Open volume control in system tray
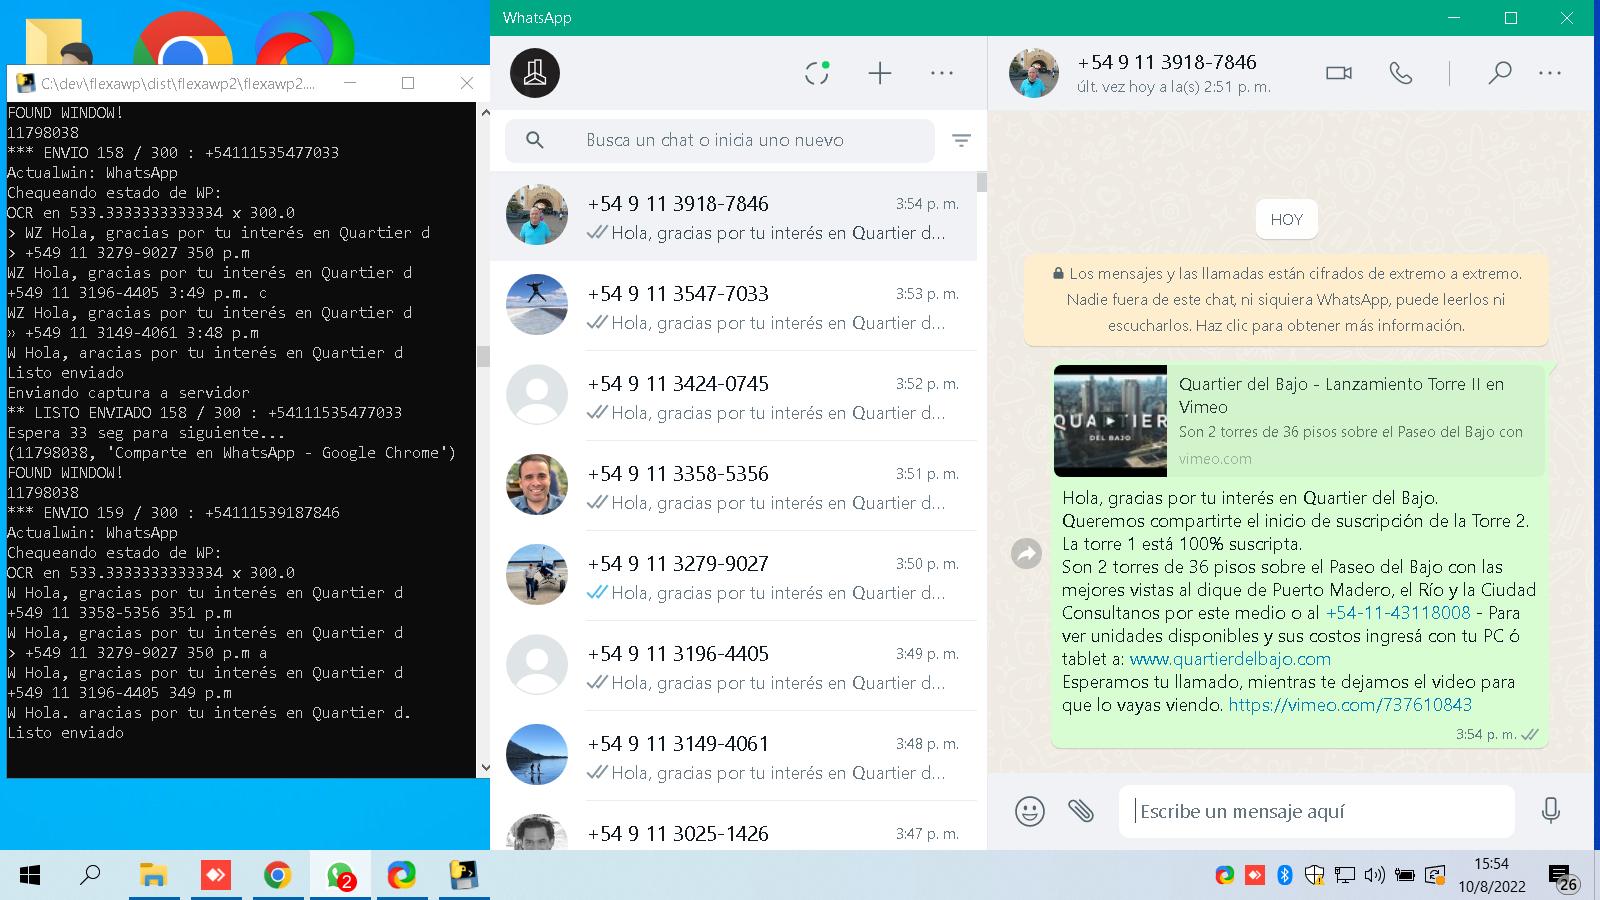 [1375, 876]
